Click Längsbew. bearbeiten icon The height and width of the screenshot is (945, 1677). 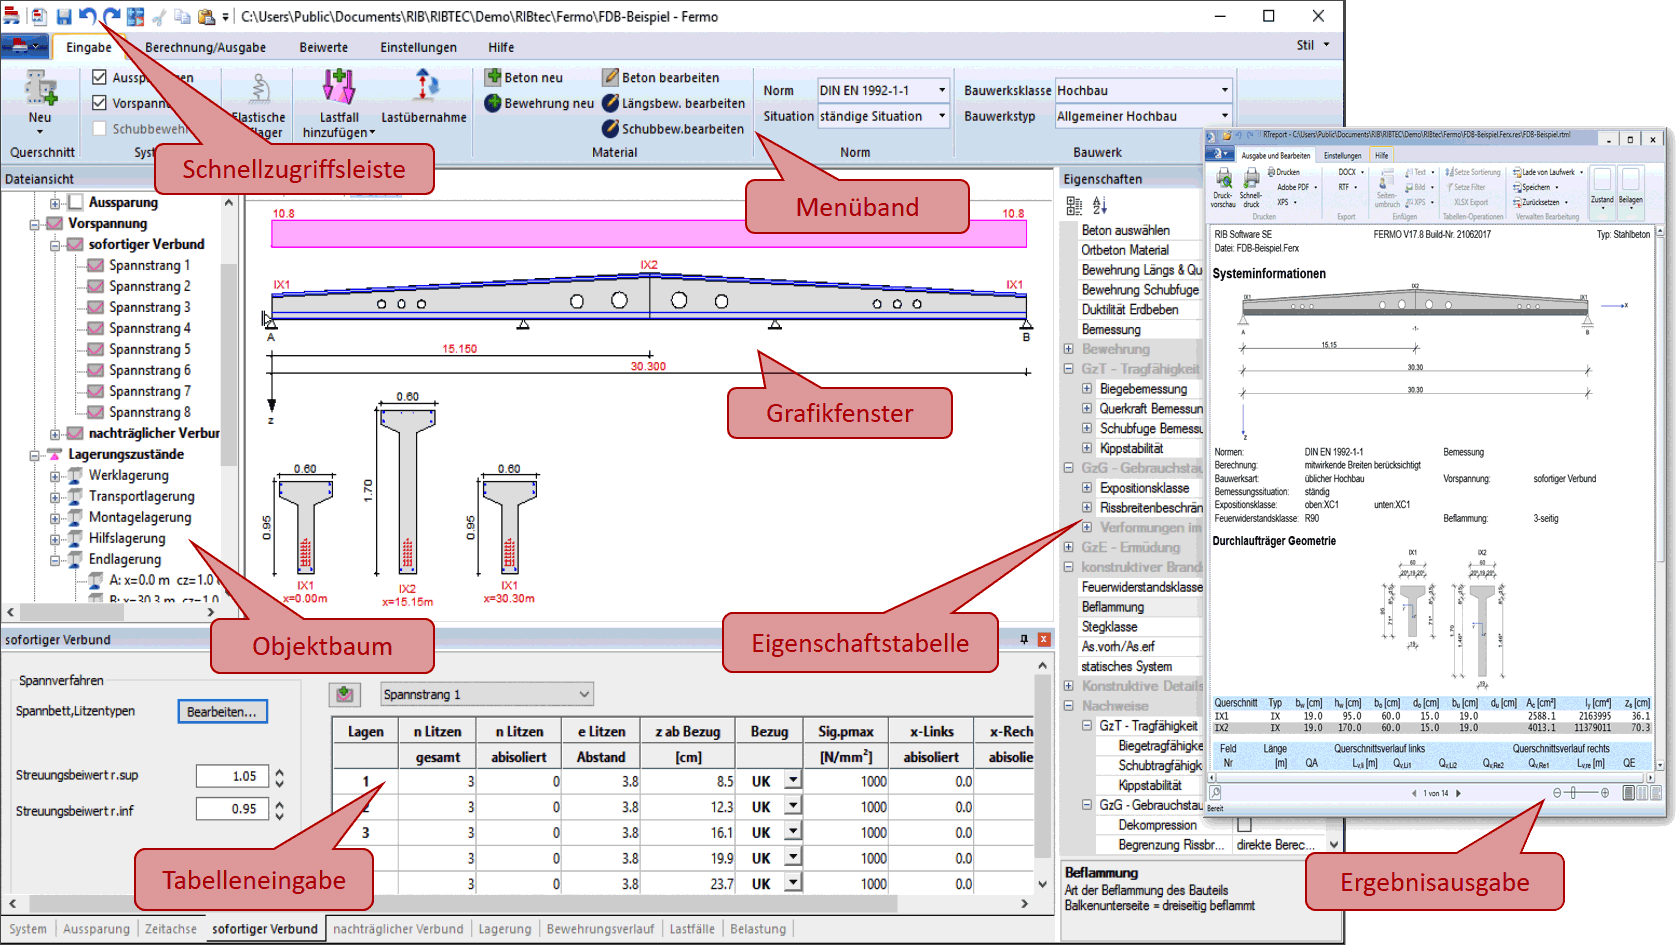coord(611,103)
